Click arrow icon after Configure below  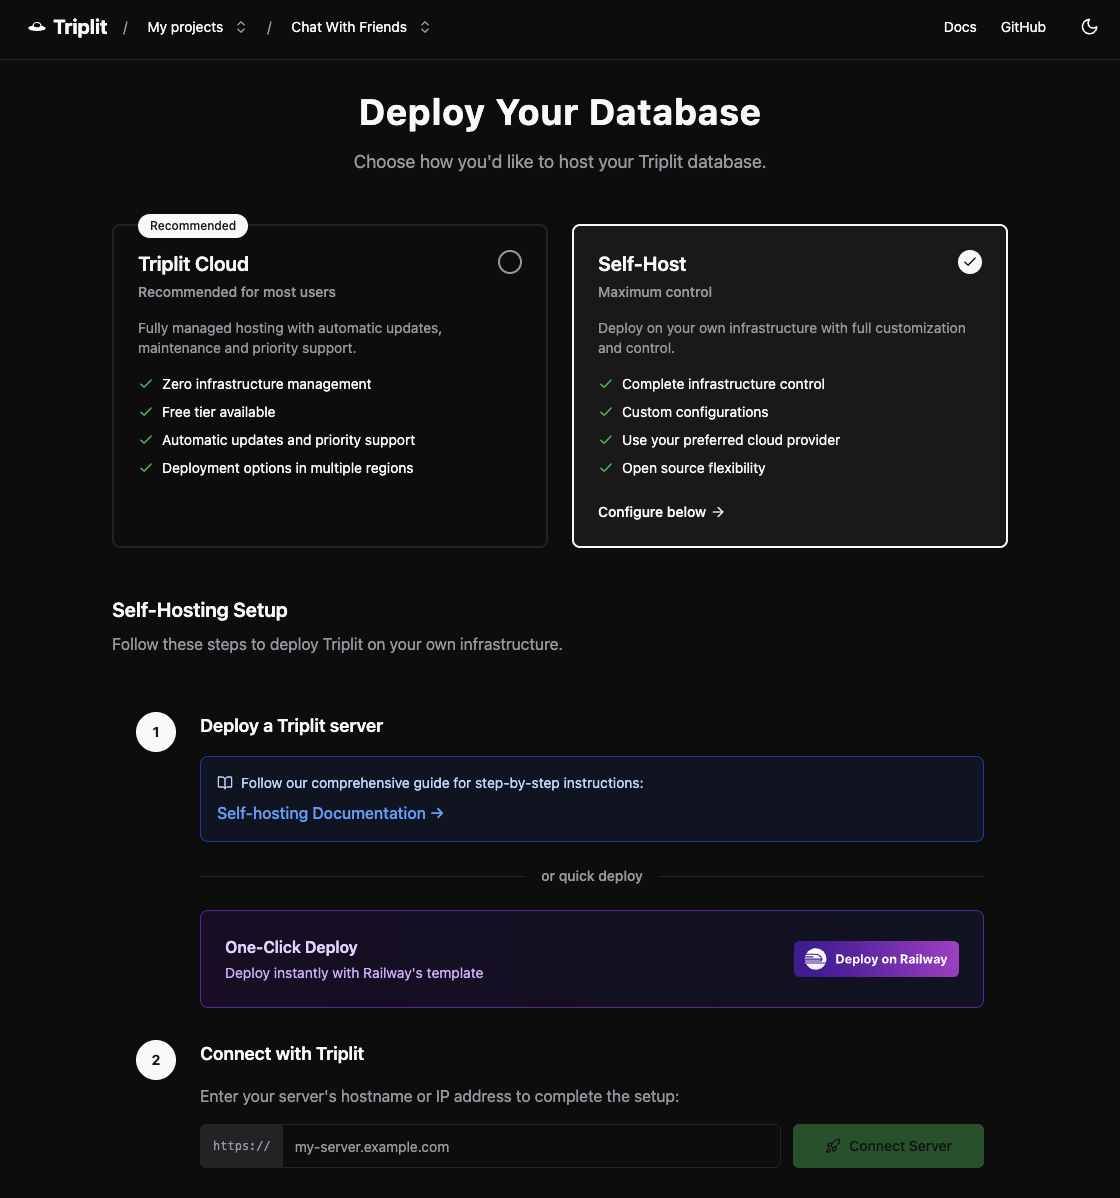pos(718,512)
